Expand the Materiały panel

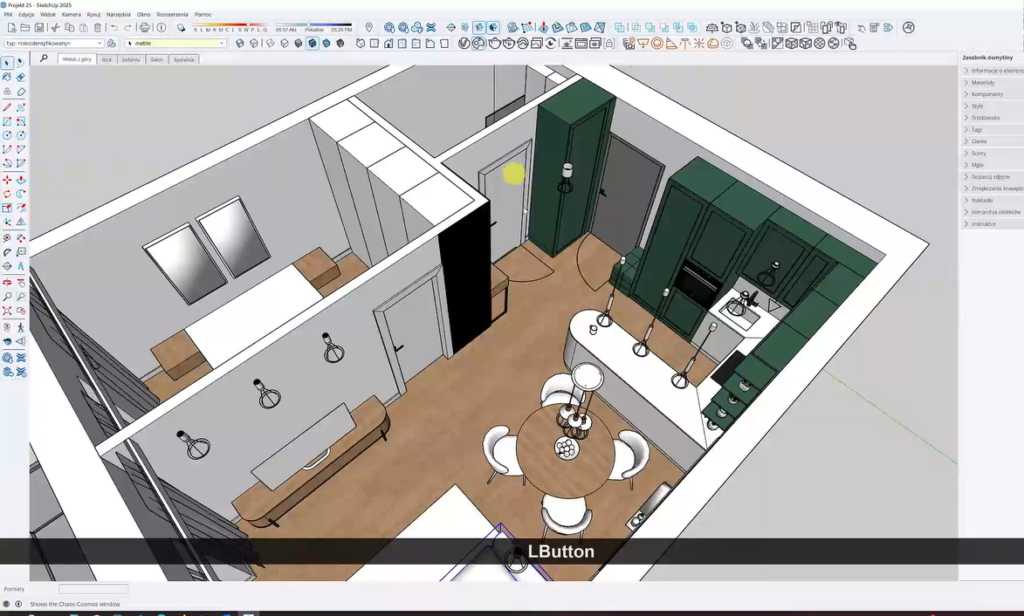pyautogui.click(x=987, y=82)
